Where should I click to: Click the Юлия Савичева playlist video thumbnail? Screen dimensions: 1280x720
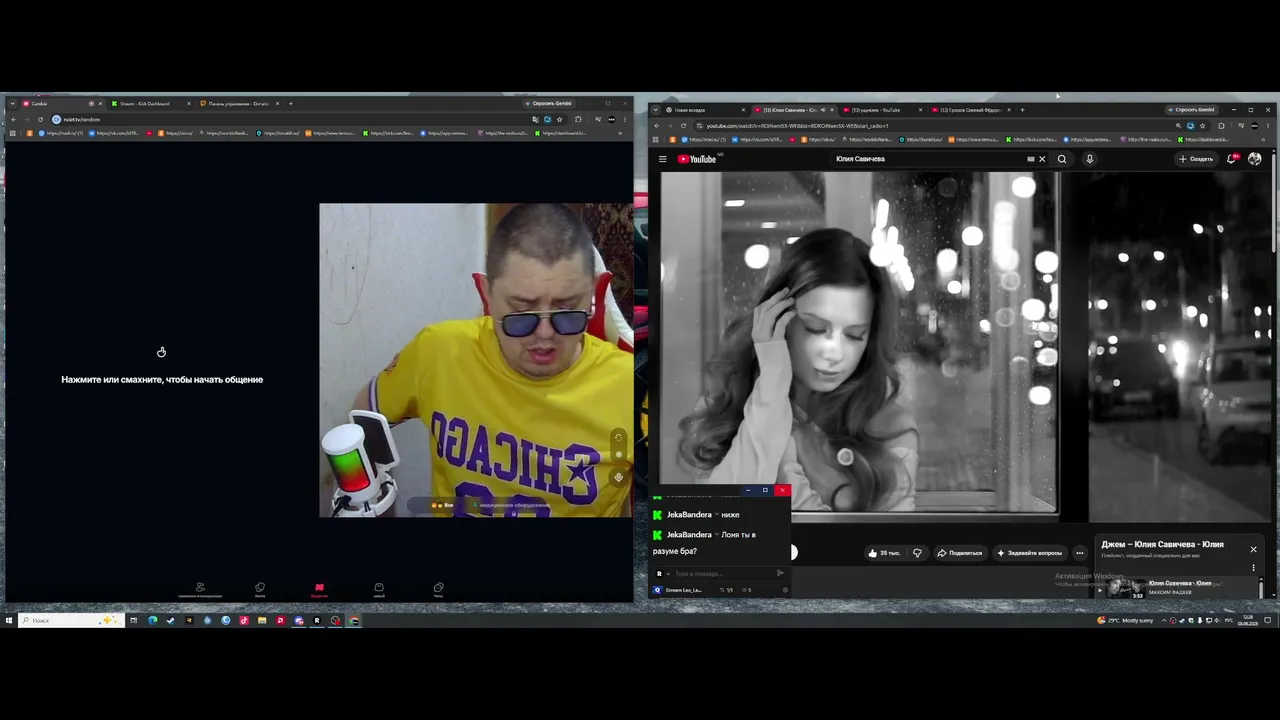tap(1126, 588)
